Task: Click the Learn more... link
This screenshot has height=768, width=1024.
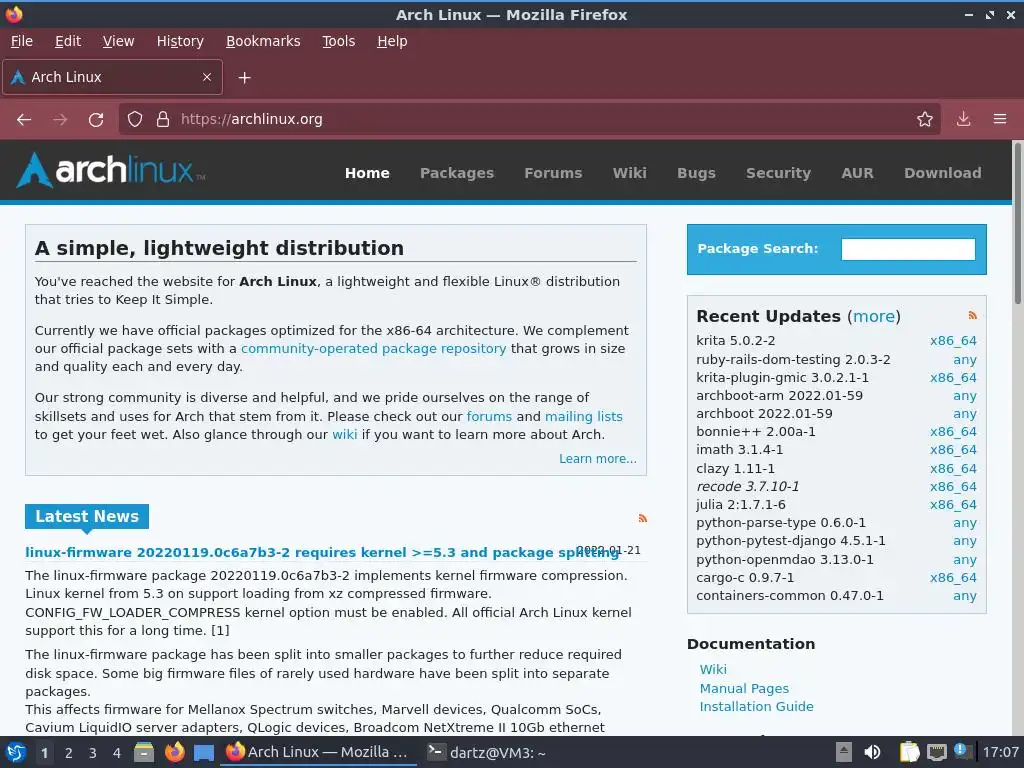Action: click(598, 458)
